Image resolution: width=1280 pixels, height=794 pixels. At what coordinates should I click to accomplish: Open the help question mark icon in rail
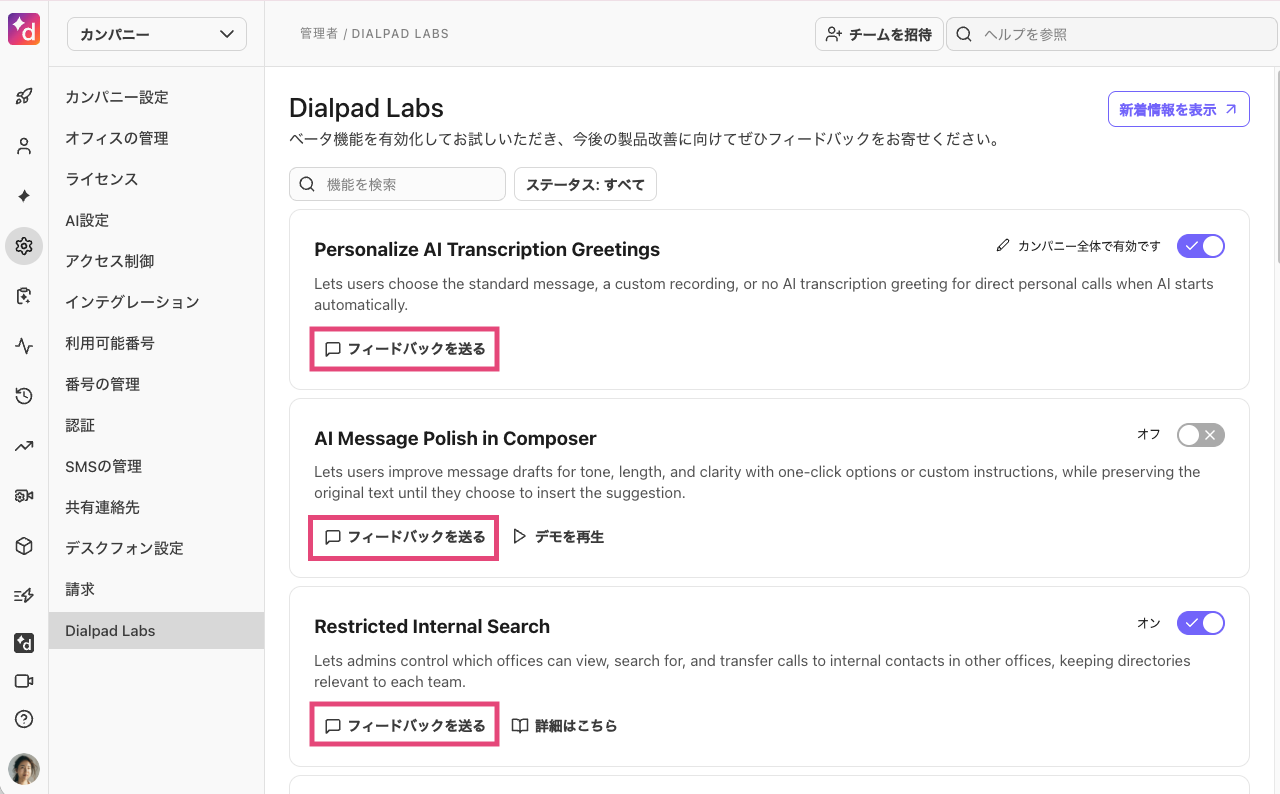click(x=24, y=719)
